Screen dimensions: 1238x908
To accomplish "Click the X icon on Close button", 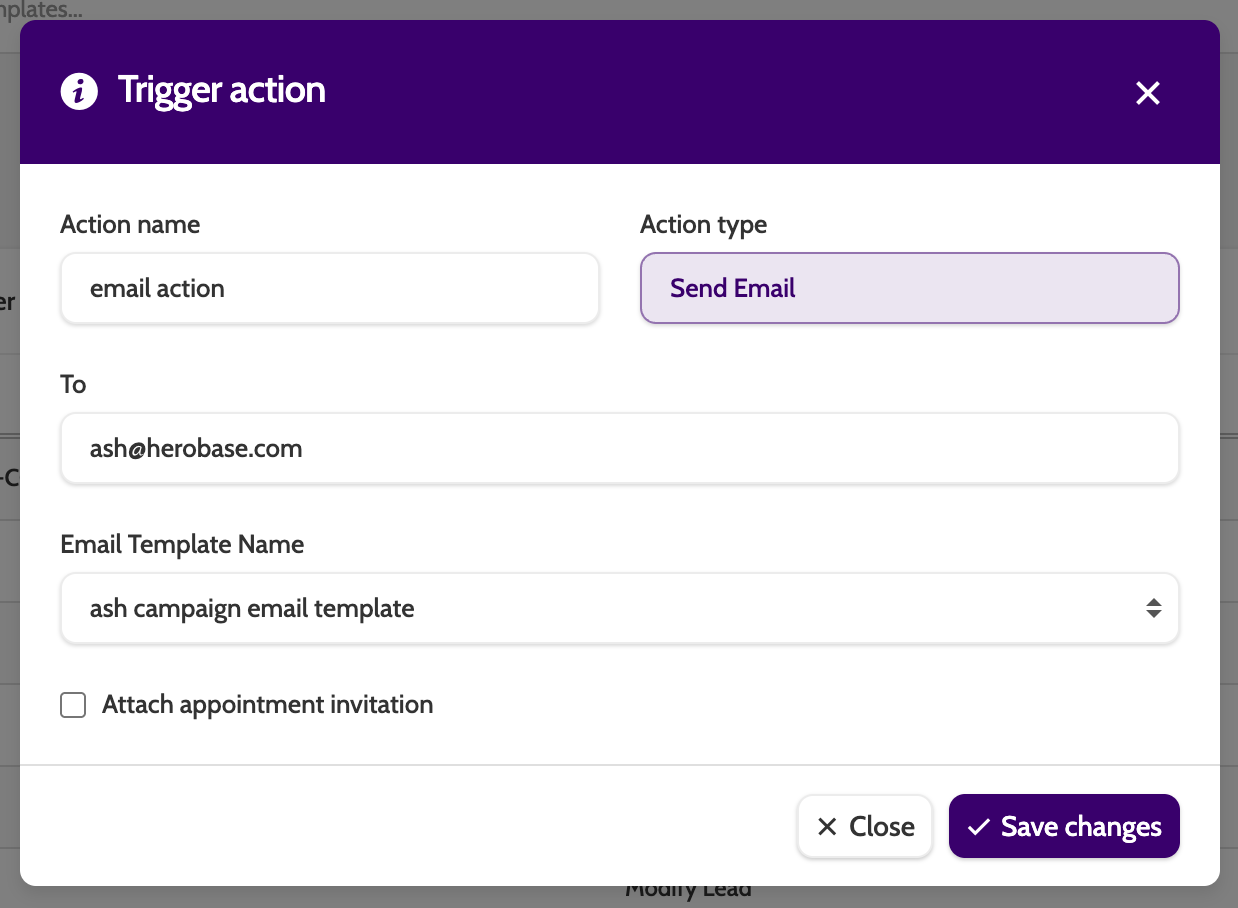I will point(827,827).
